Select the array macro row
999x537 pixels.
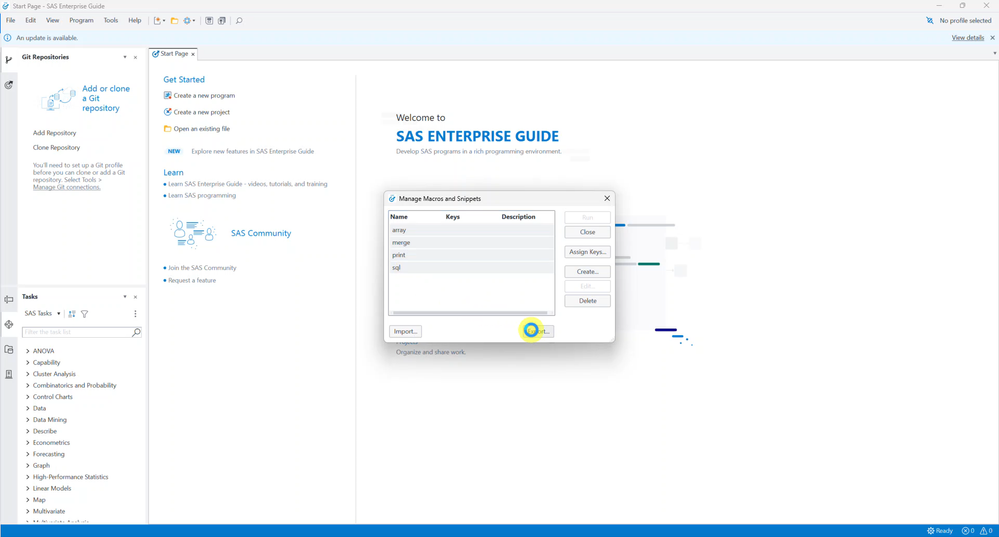tap(471, 230)
